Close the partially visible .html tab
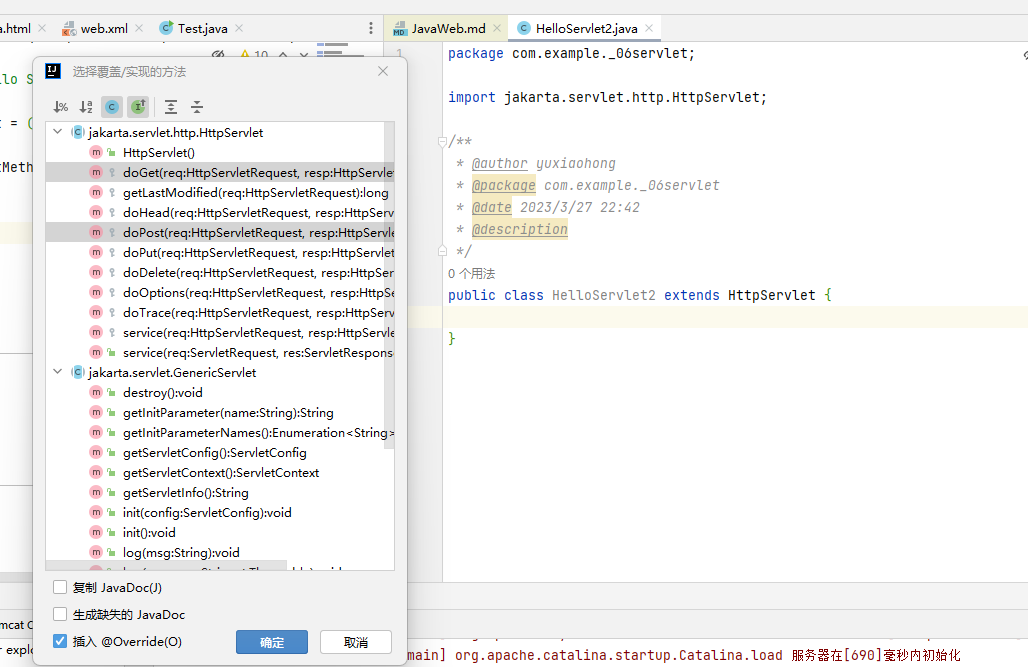The image size is (1028, 667). click(42, 28)
